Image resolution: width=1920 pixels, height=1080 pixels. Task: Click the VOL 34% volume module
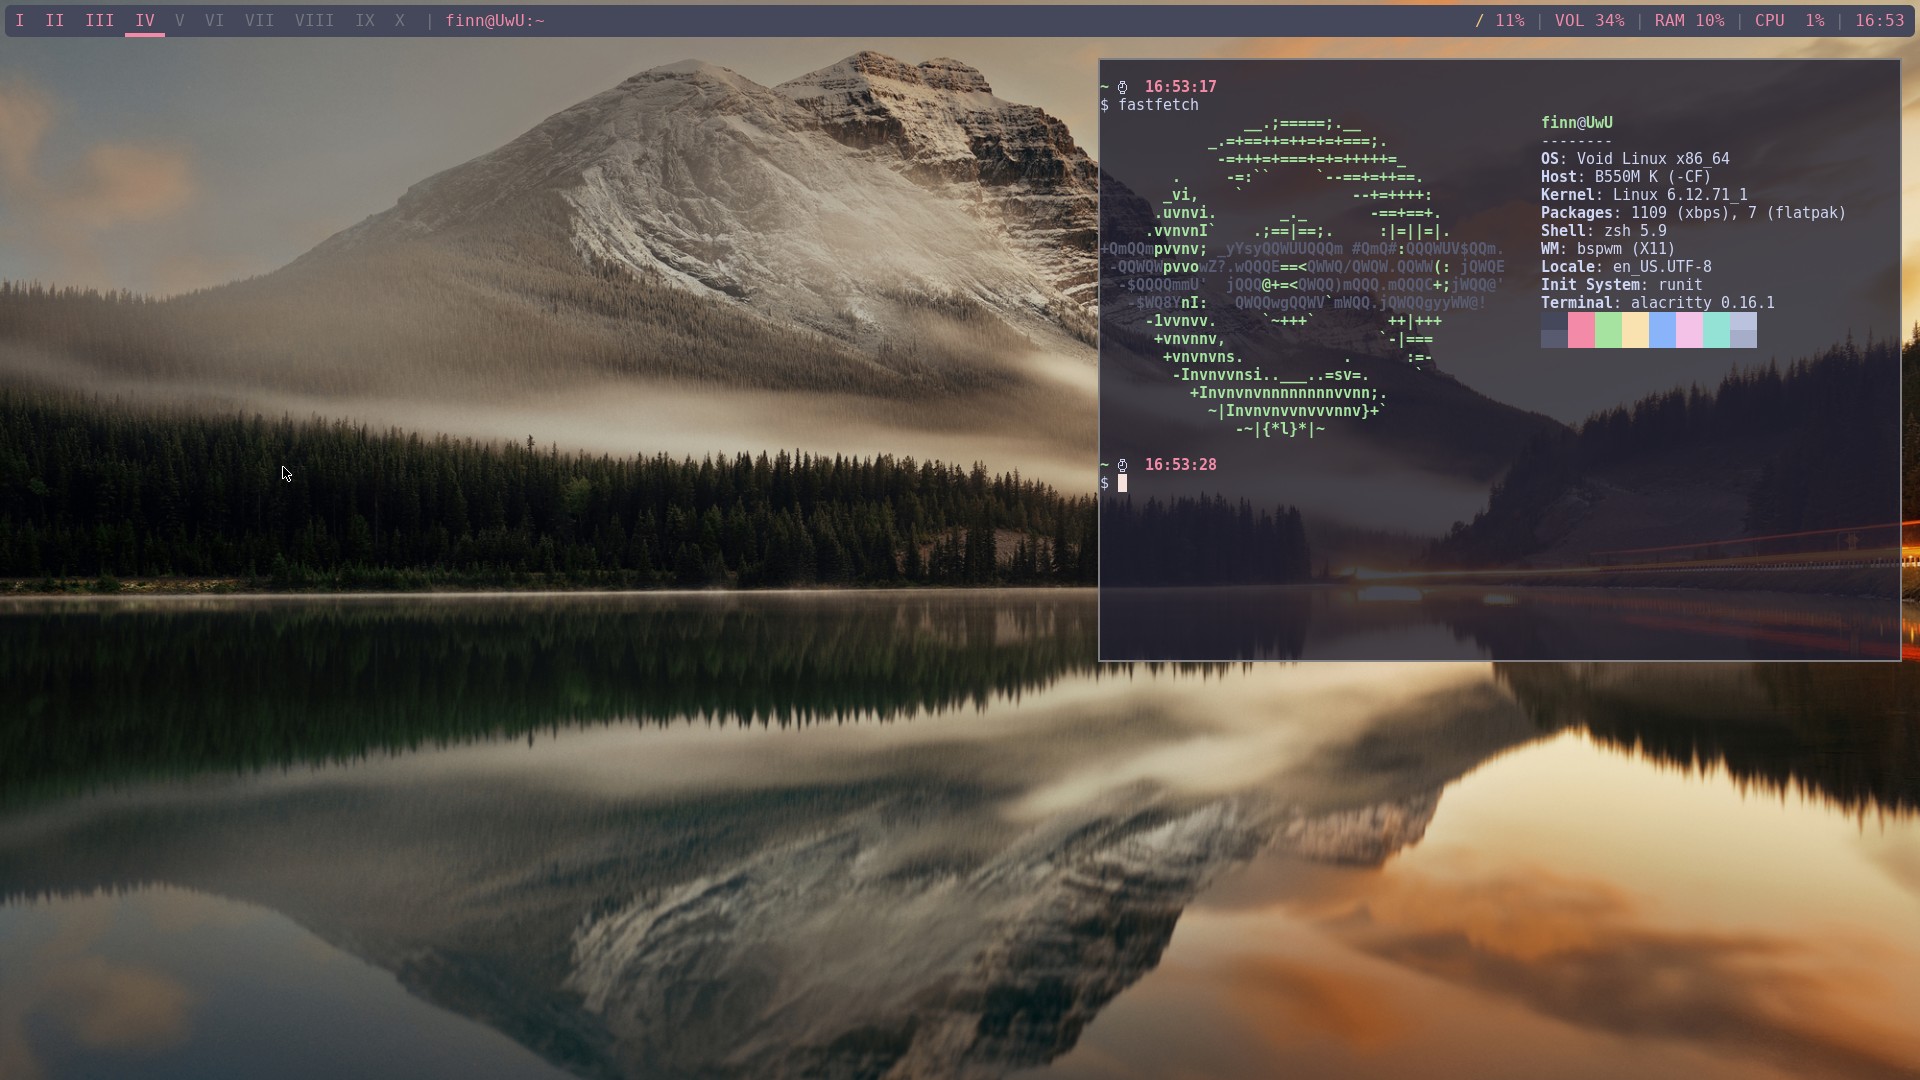(x=1589, y=20)
